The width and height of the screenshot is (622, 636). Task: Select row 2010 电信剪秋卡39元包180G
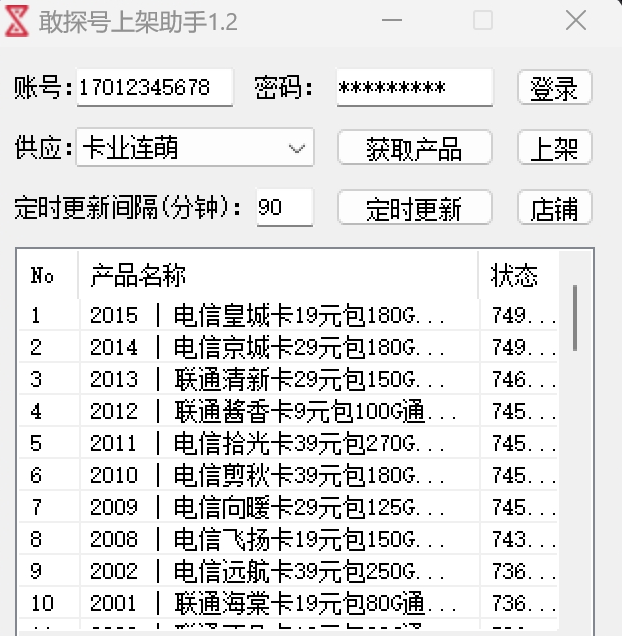pos(288,475)
